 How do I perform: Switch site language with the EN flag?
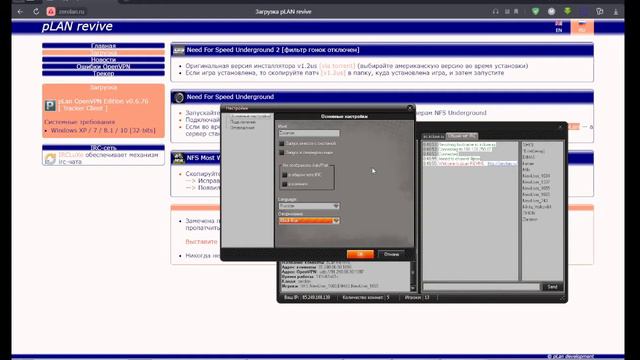[x=559, y=27]
